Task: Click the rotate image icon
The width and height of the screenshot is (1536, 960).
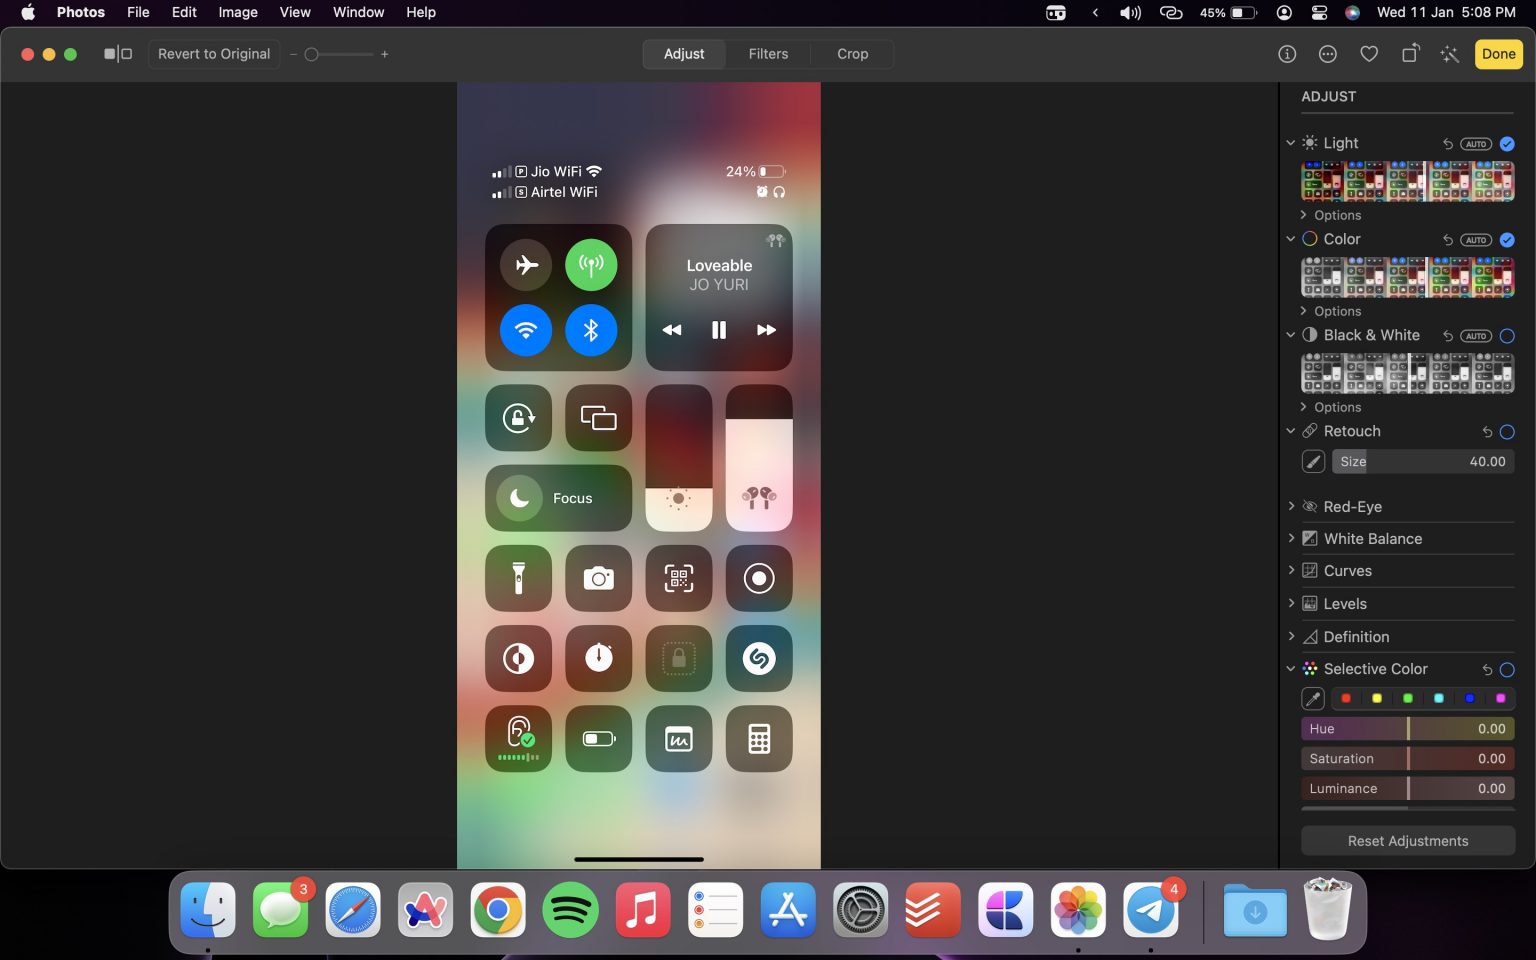Action: pyautogui.click(x=1410, y=54)
